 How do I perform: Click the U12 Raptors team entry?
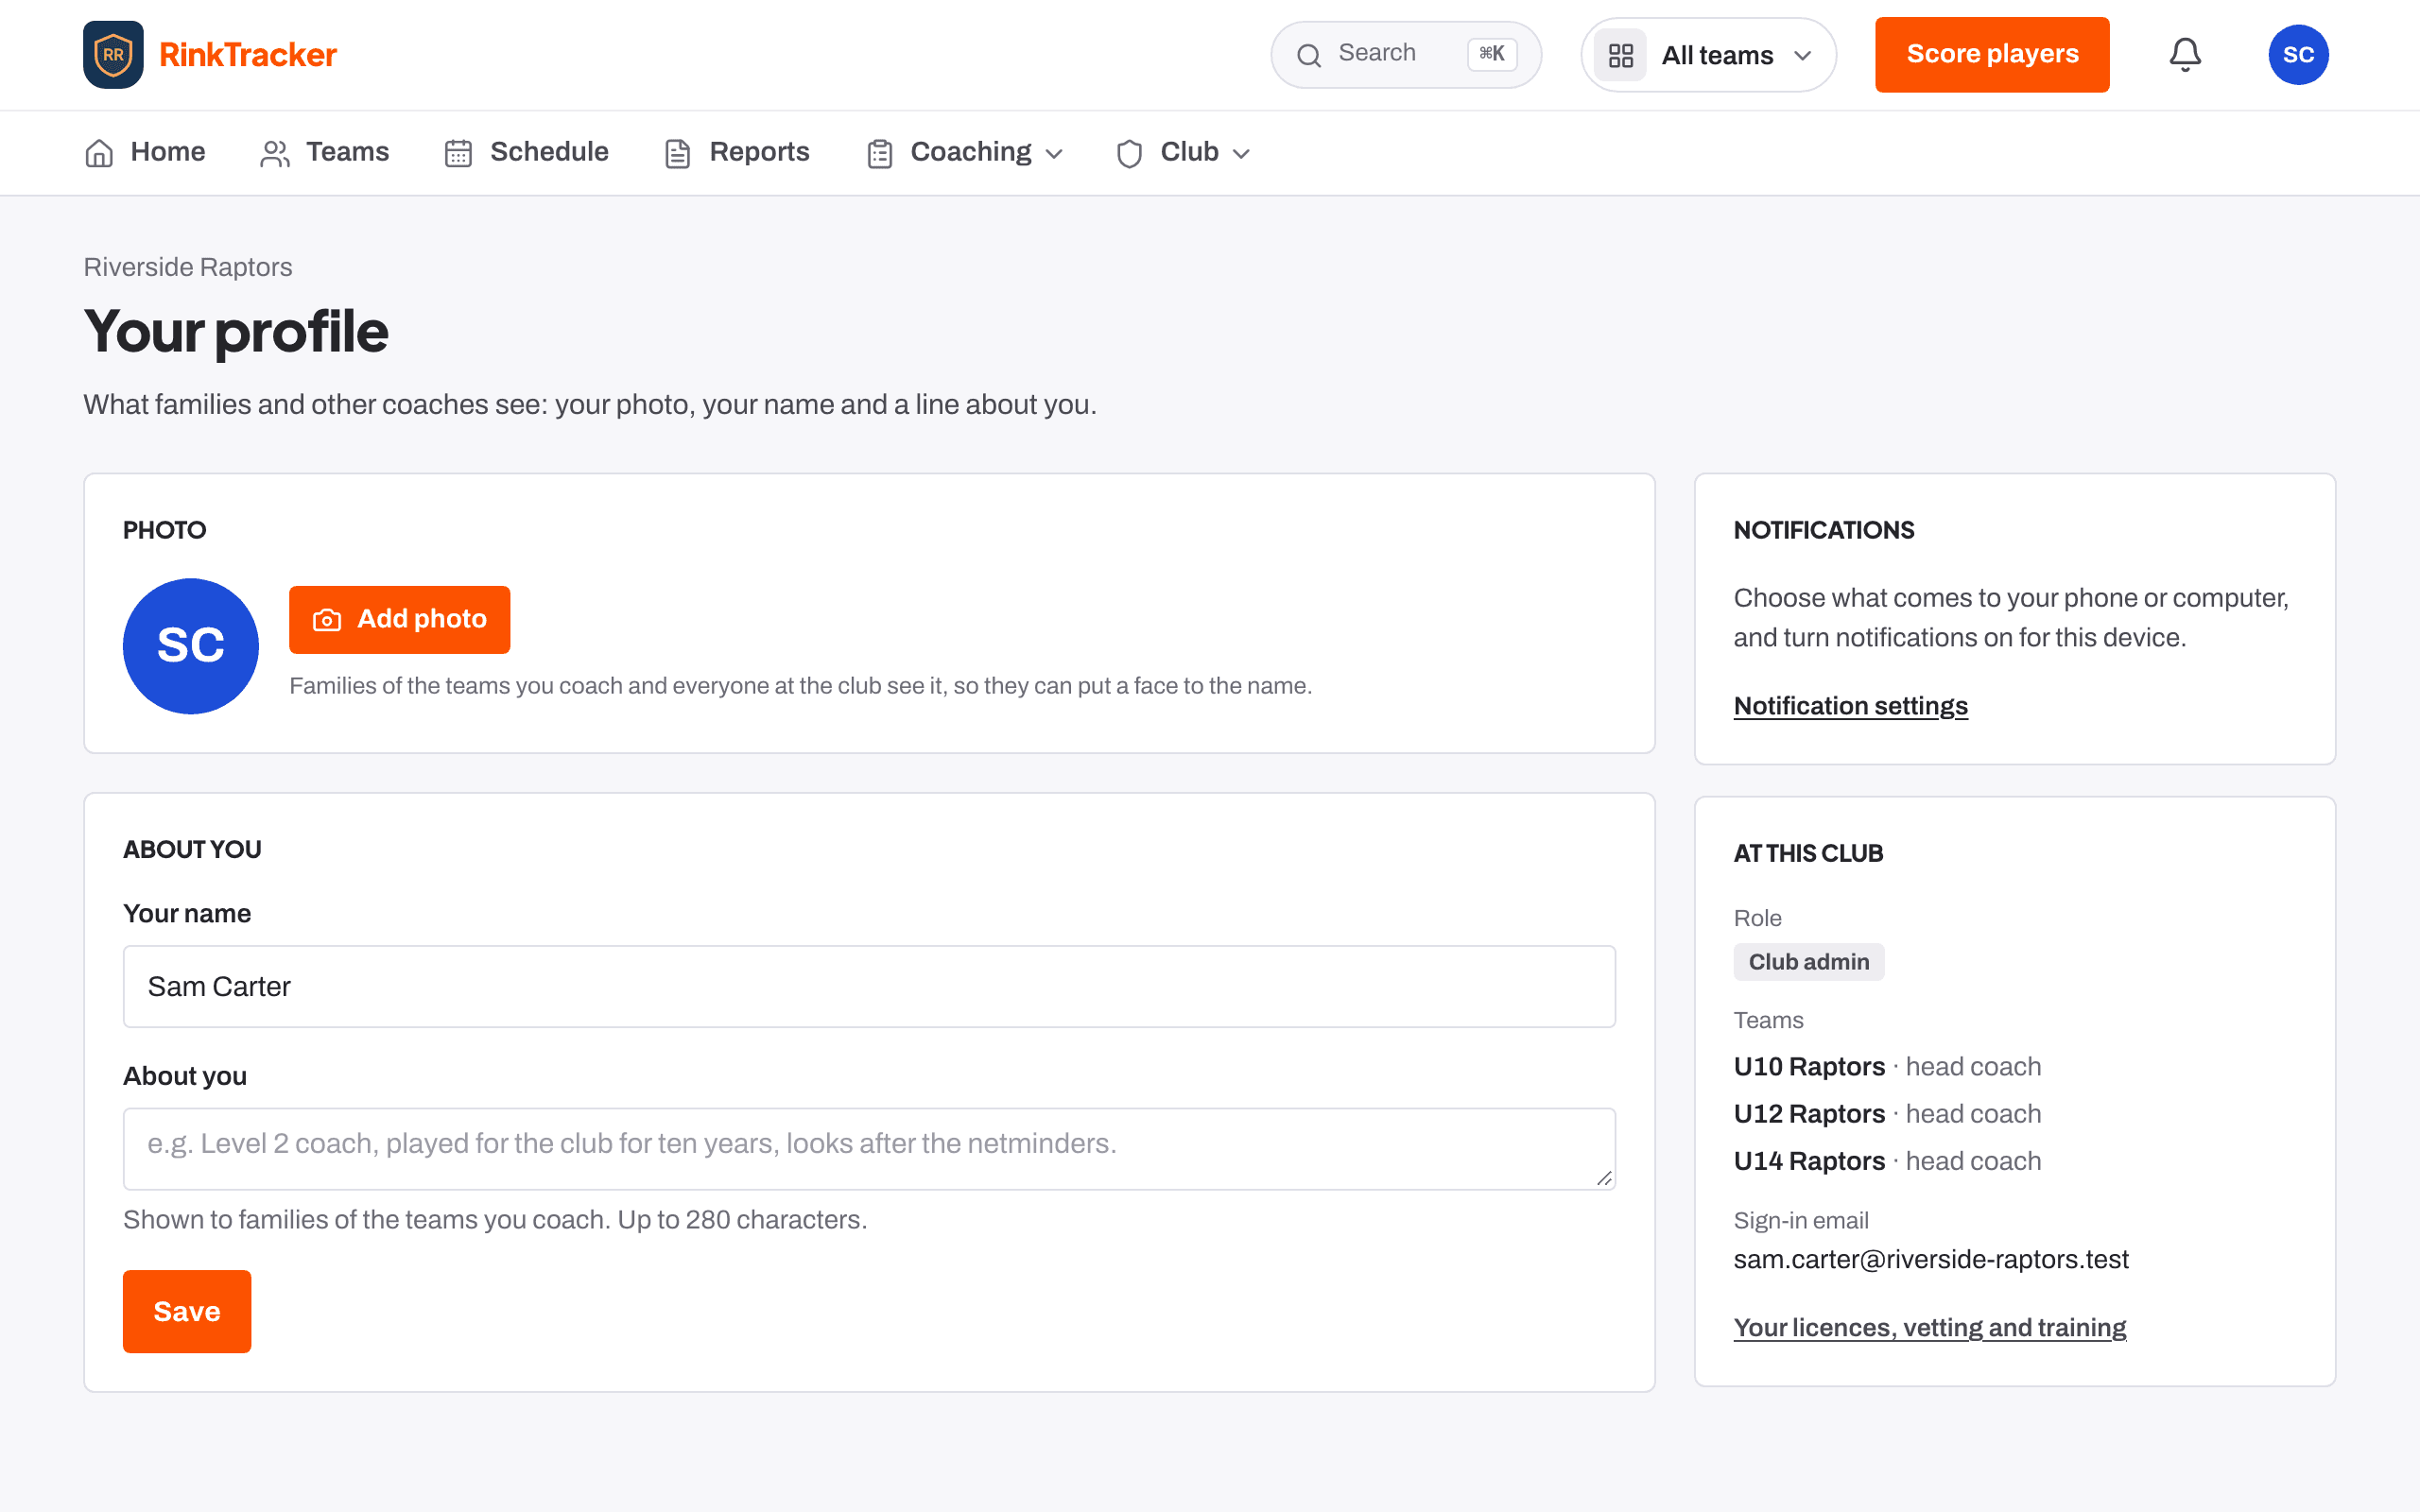(1887, 1114)
